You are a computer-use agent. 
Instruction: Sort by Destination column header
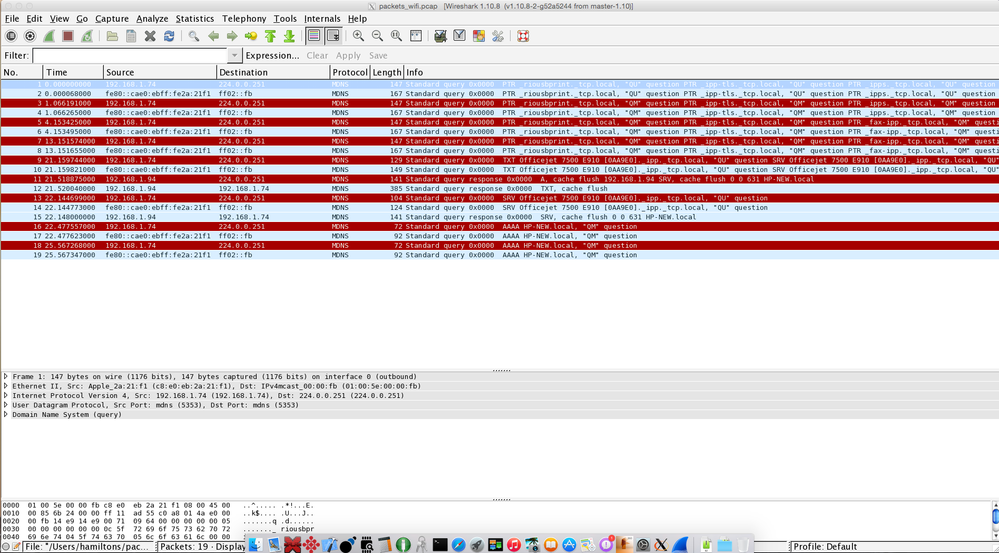click(x=273, y=73)
